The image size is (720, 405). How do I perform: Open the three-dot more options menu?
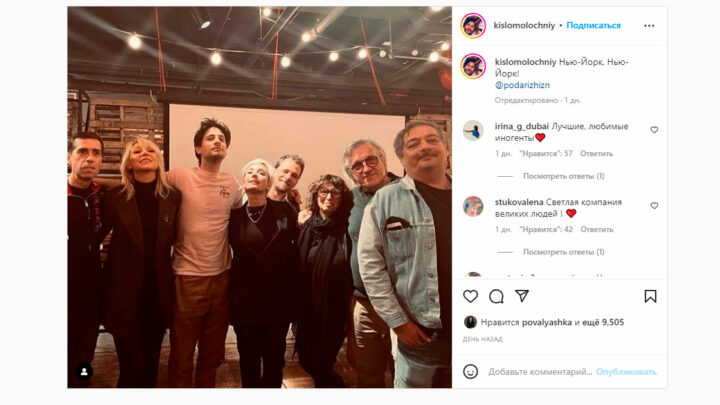point(649,26)
